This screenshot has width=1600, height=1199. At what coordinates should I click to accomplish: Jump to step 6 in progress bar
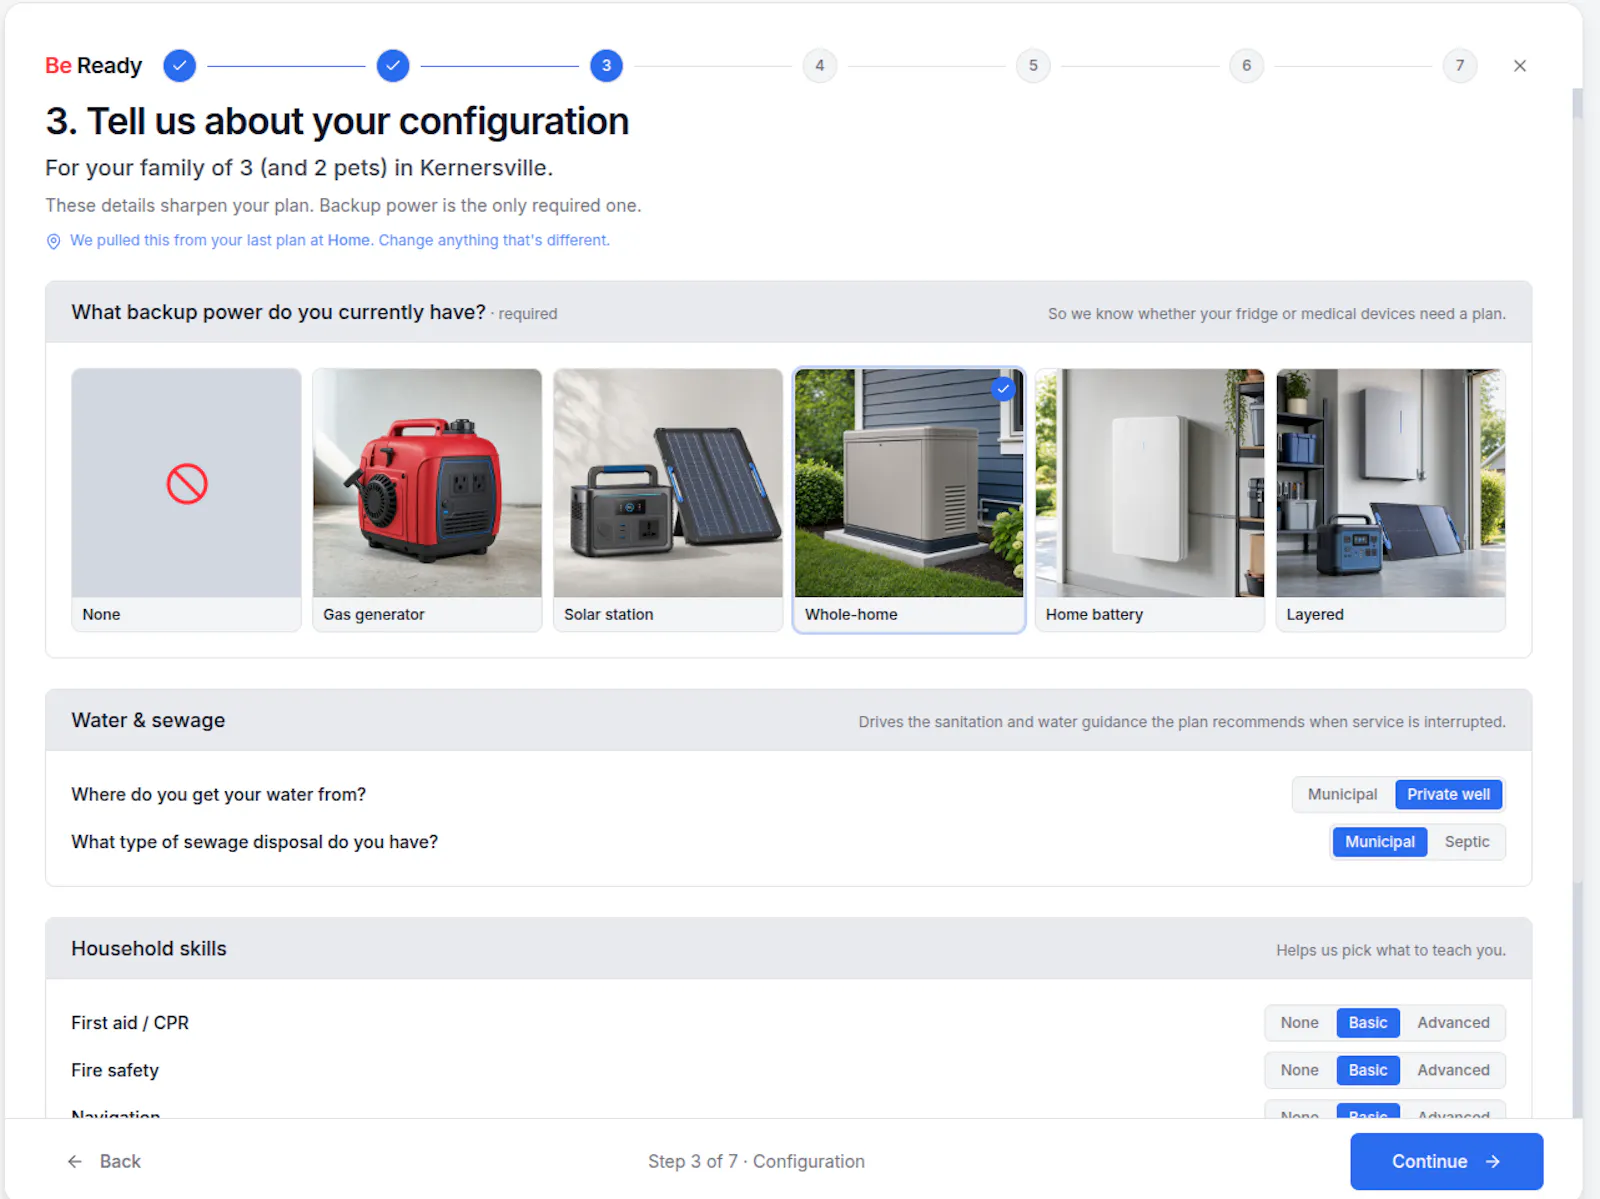pyautogui.click(x=1246, y=66)
